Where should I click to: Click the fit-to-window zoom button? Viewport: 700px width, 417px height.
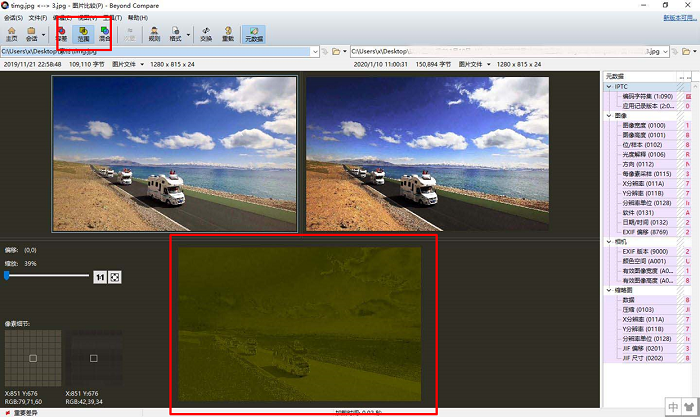pos(115,277)
